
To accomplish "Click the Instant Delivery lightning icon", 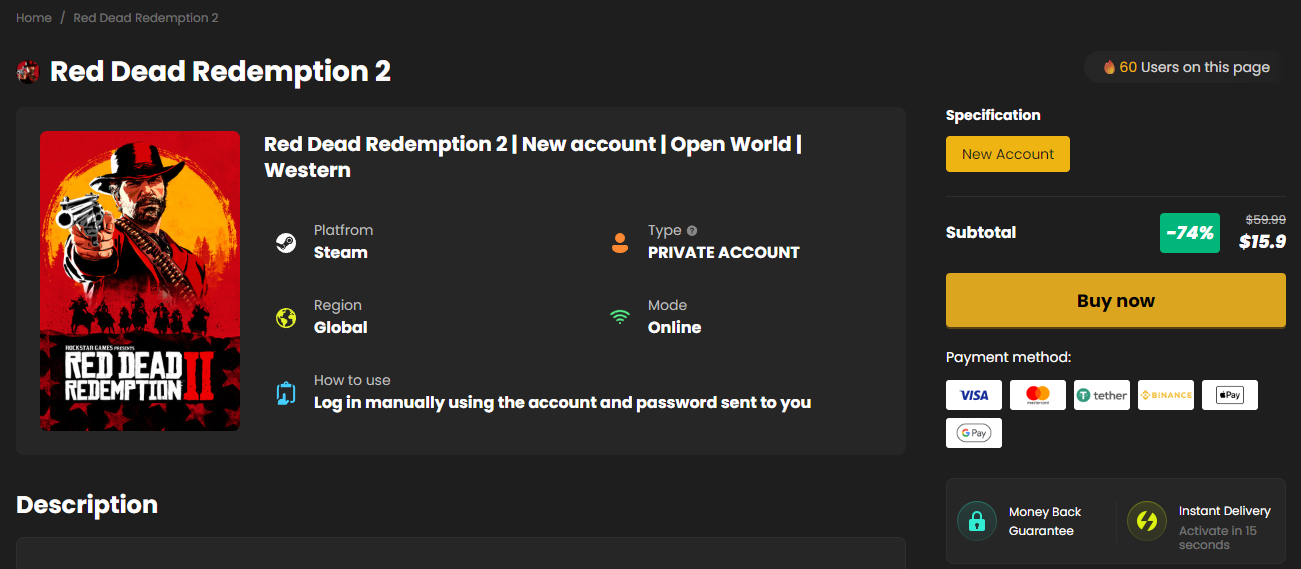I will click(1147, 521).
